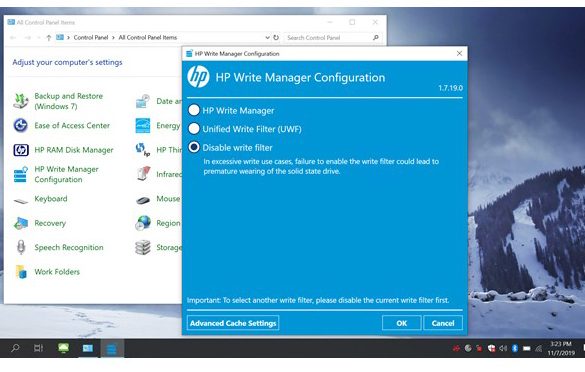Viewport: 585px width, 372px height.
Task: Open the Recovery icon in Control Panel
Action: click(21, 223)
